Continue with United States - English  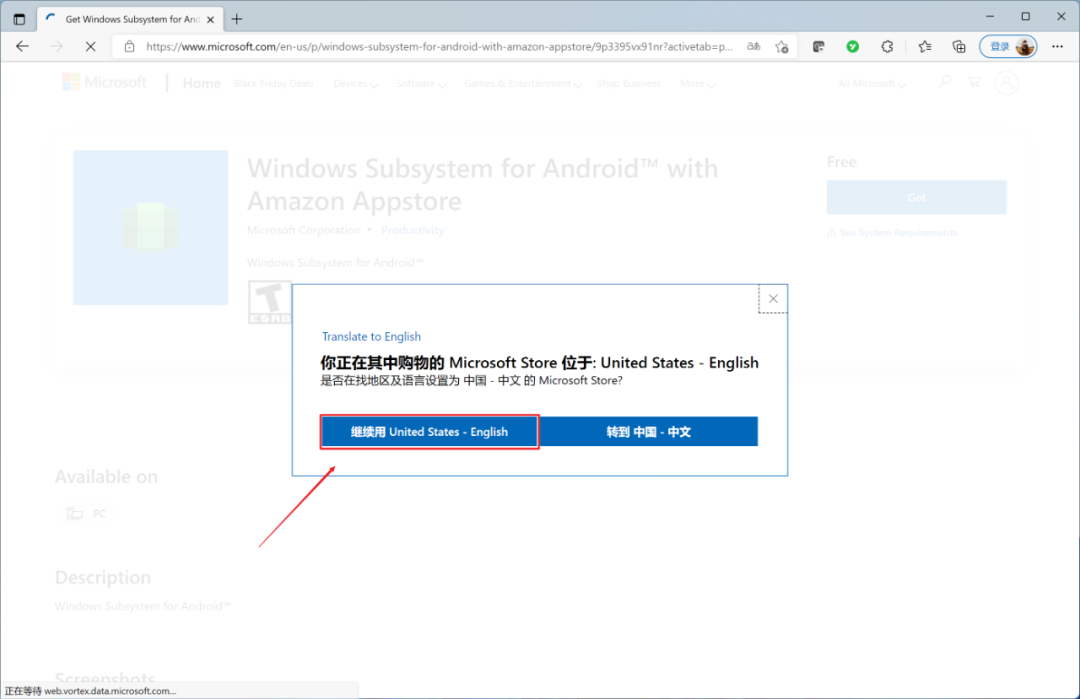pyautogui.click(x=429, y=432)
